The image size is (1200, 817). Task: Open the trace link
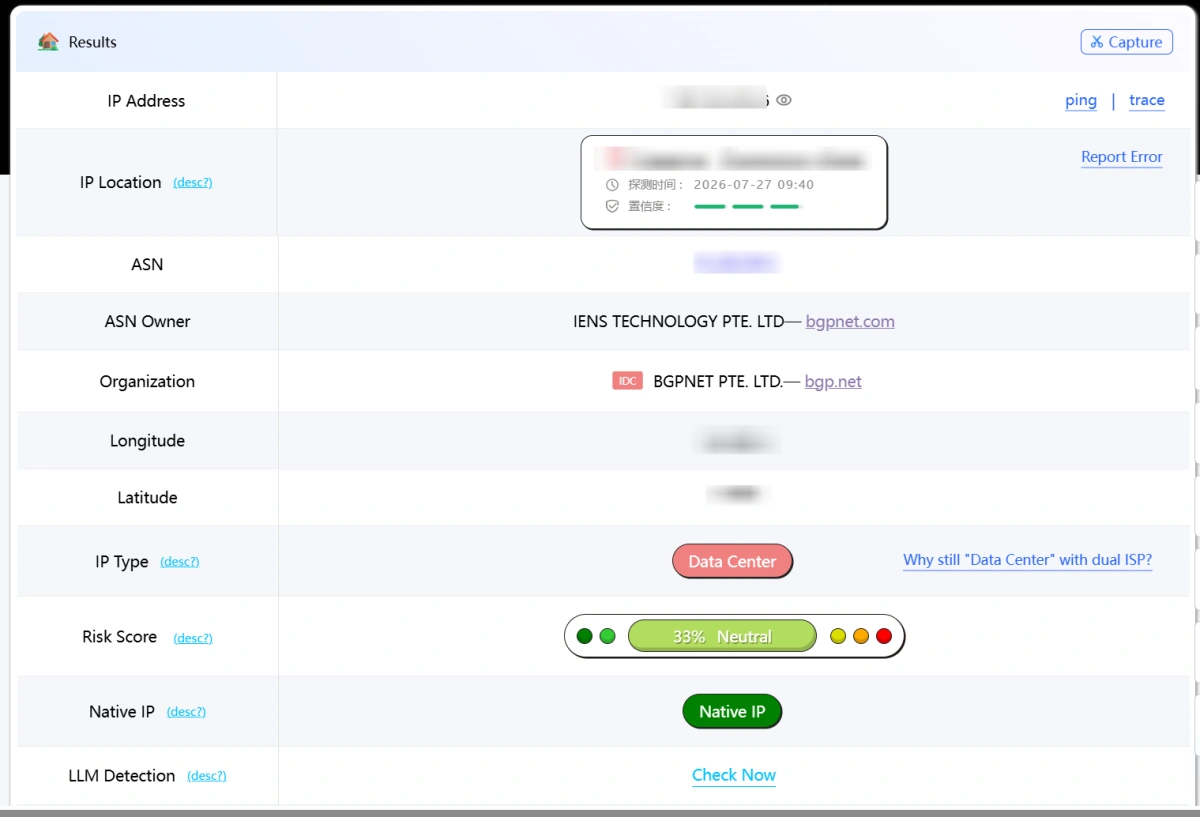[1147, 100]
